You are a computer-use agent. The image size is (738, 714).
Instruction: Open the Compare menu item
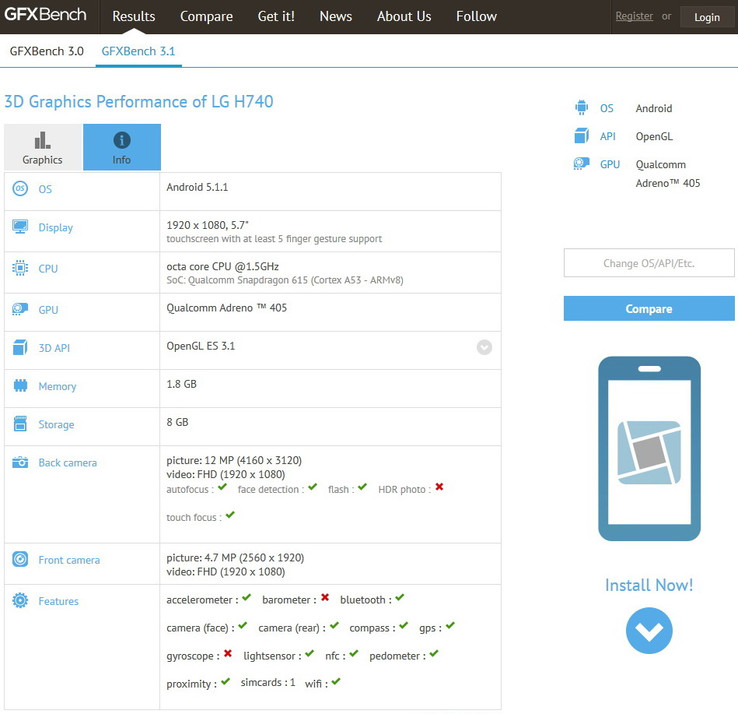(206, 16)
